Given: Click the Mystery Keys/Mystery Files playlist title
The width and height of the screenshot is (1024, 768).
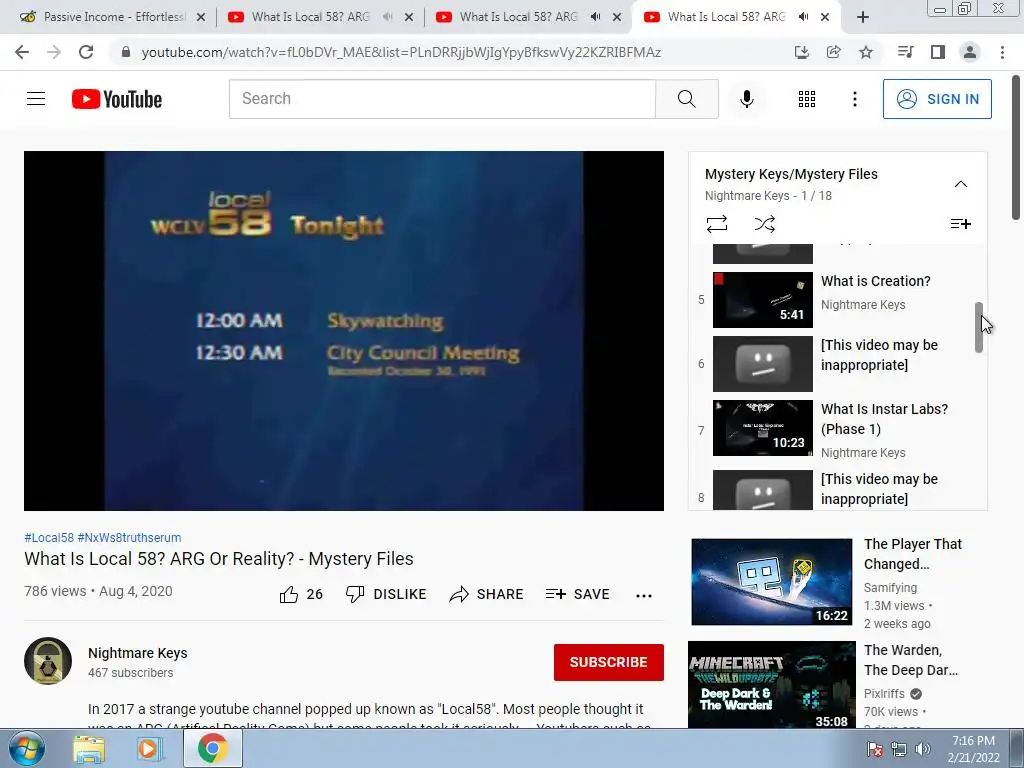Looking at the screenshot, I should pyautogui.click(x=791, y=174).
